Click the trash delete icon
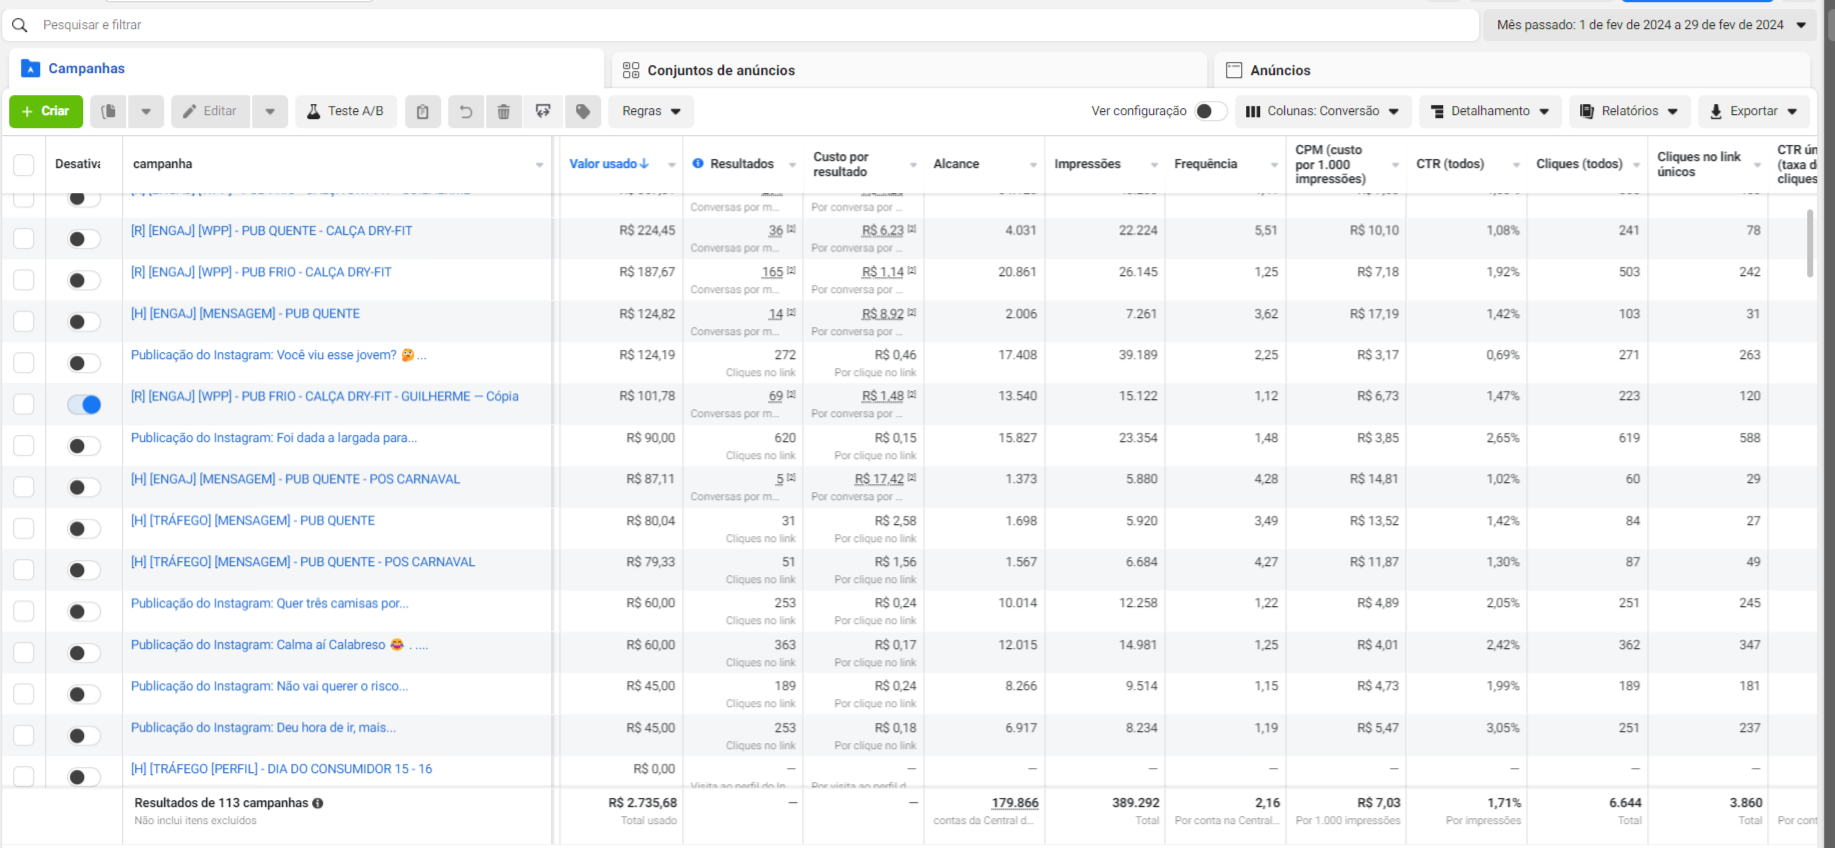This screenshot has width=1835, height=848. pos(504,111)
